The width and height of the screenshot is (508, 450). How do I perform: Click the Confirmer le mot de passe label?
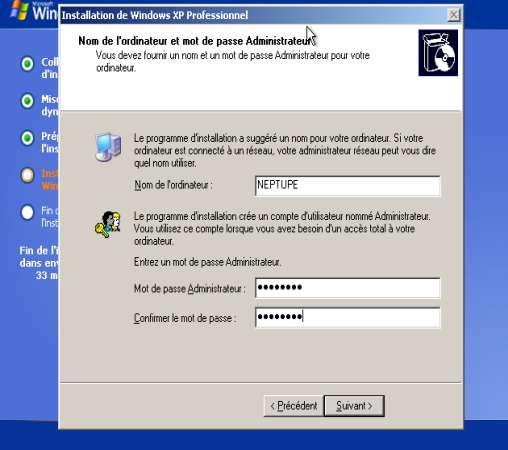184,318
